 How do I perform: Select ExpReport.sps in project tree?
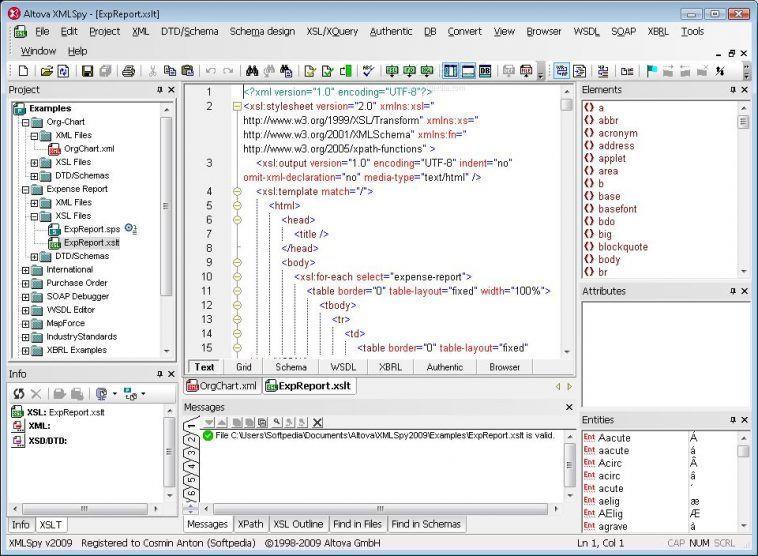coord(92,229)
